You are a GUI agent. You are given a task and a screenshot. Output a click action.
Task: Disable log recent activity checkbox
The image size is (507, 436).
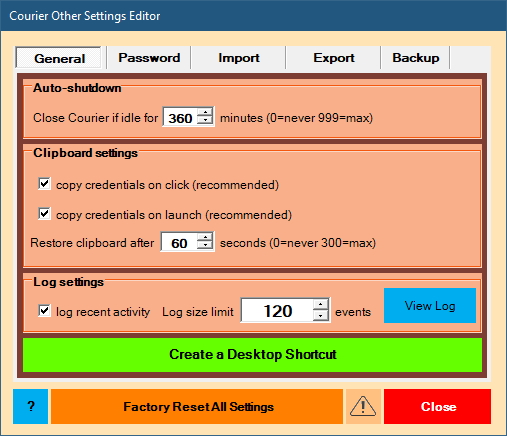(45, 311)
